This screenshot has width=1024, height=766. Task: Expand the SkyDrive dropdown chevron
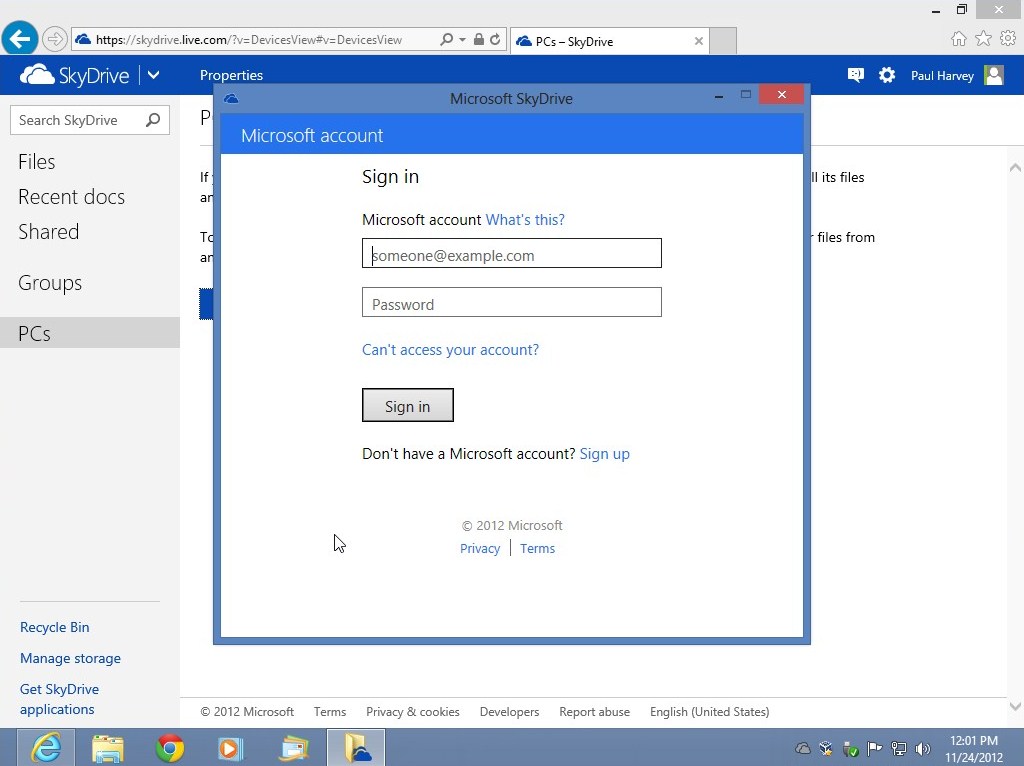pyautogui.click(x=153, y=75)
